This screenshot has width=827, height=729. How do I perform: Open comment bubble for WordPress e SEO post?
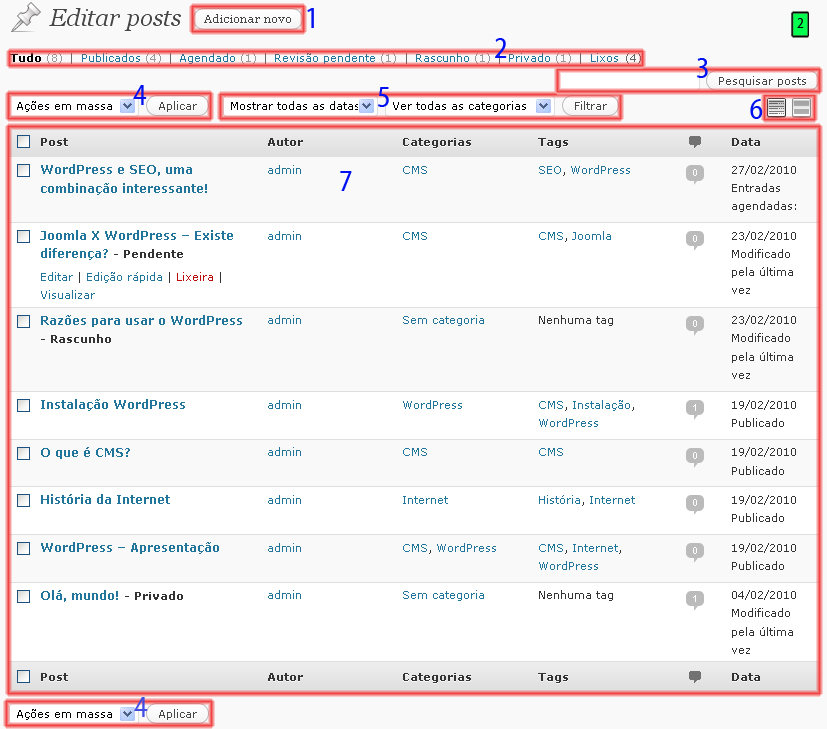[x=695, y=174]
